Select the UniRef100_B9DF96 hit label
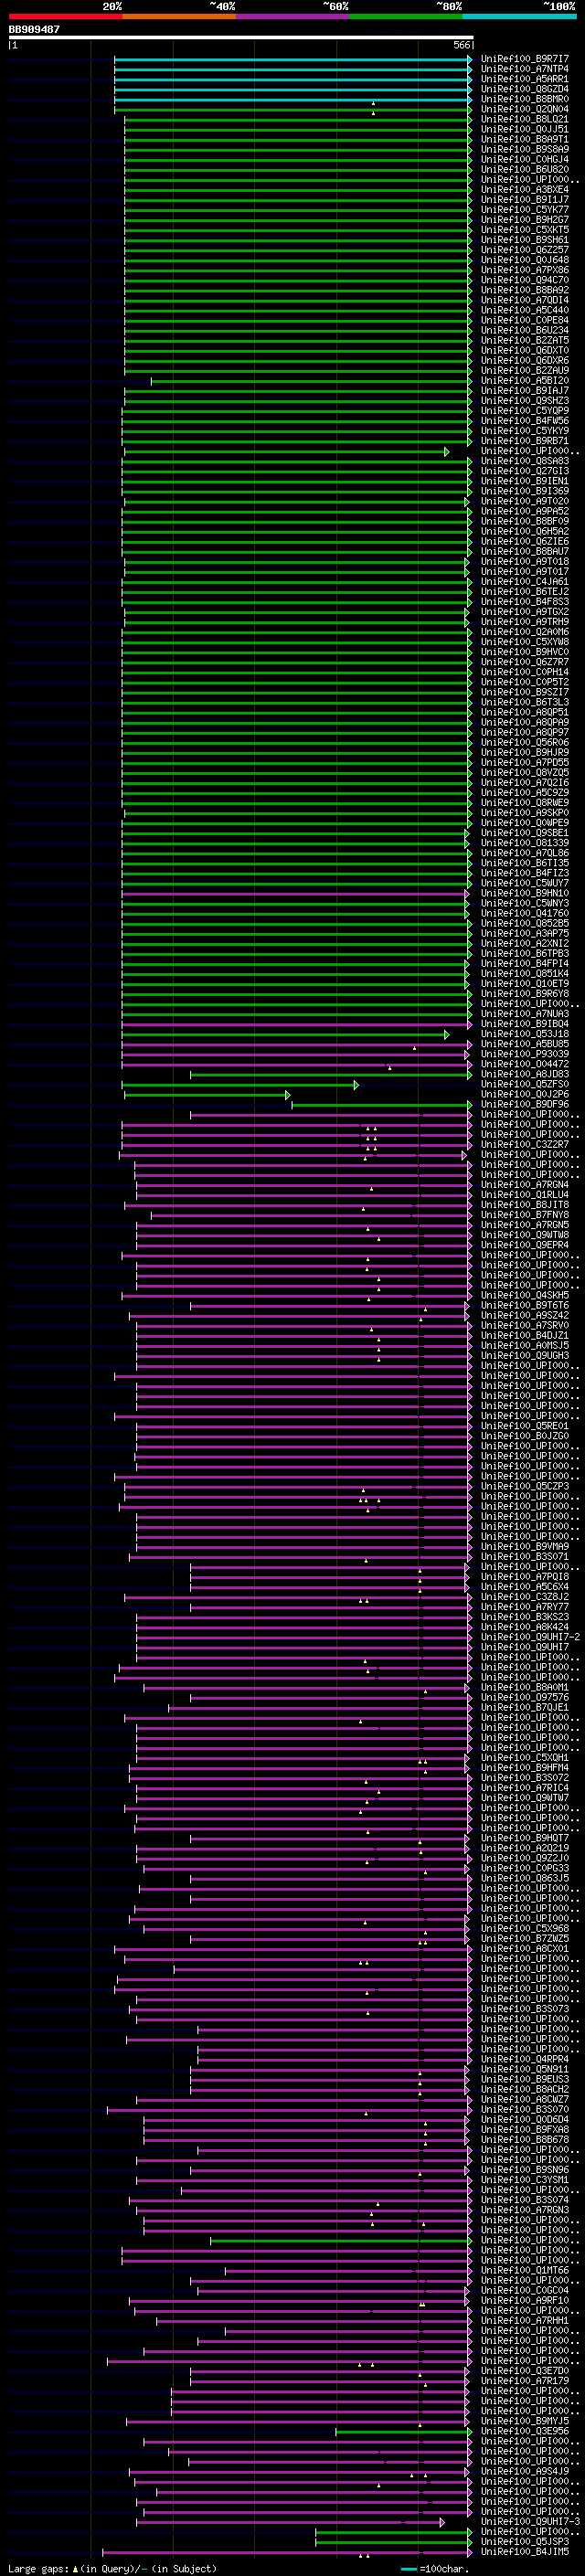Screen dimensions: 585x2576 point(524,1105)
